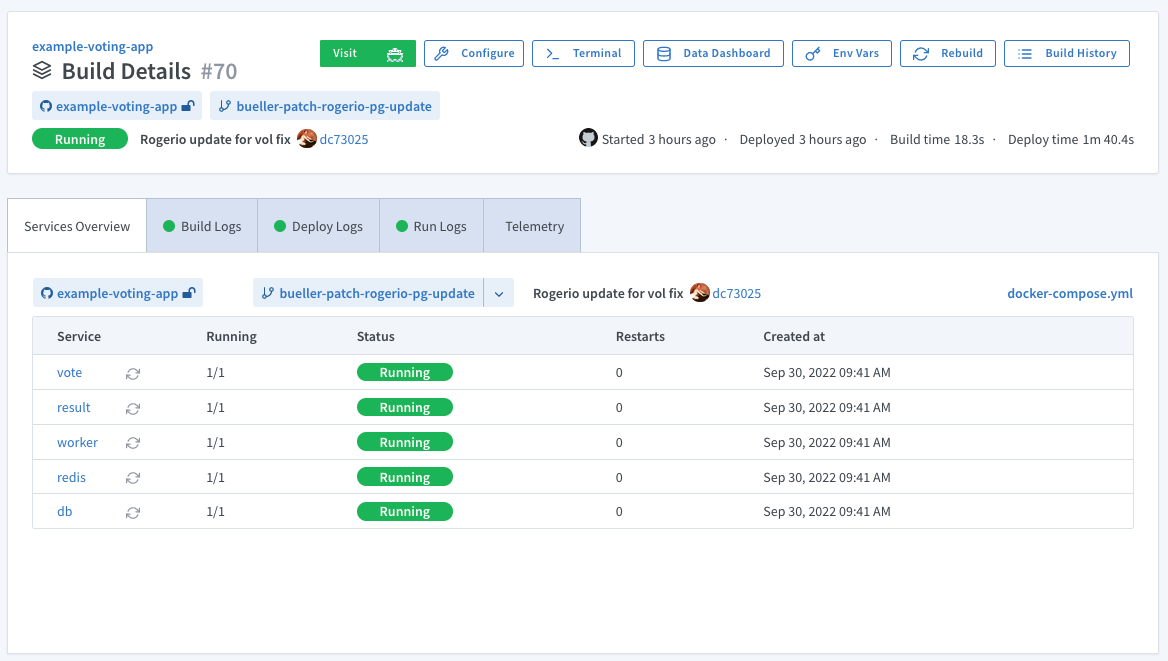Click the database icon on Data Dashboard
Screen dimensions: 1168x661
[x=664, y=54]
